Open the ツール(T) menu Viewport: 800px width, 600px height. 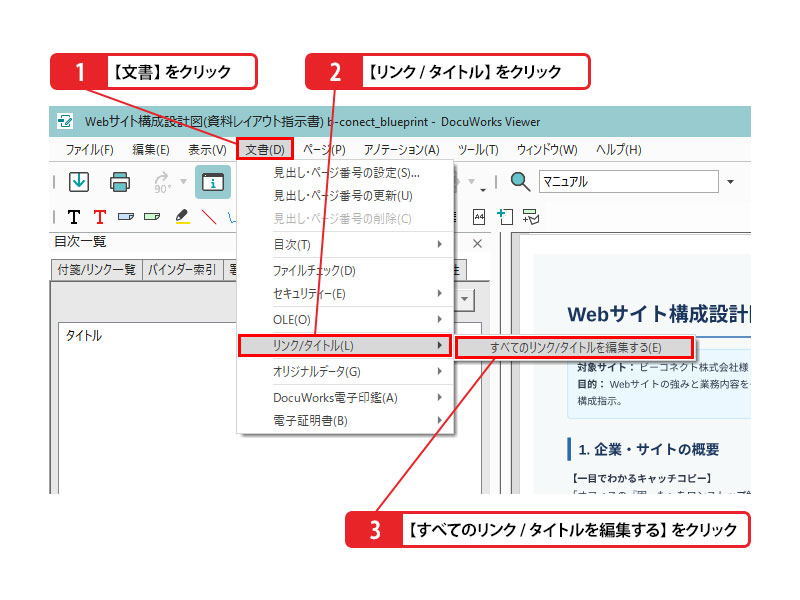(478, 149)
